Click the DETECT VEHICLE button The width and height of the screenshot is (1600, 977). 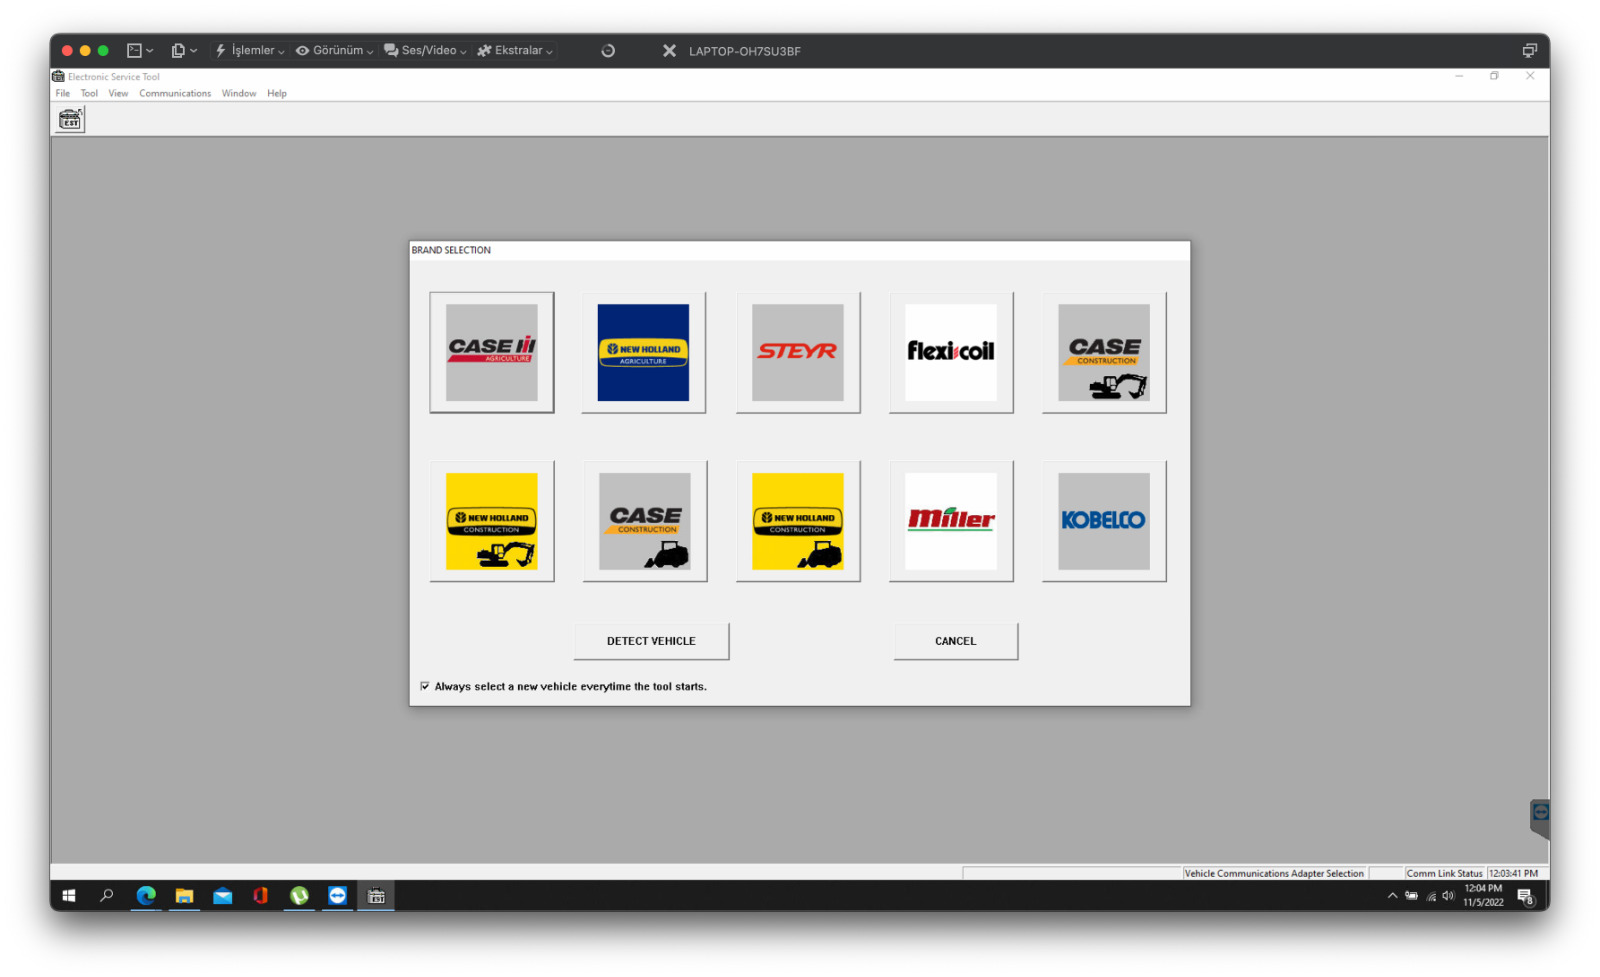pos(651,641)
